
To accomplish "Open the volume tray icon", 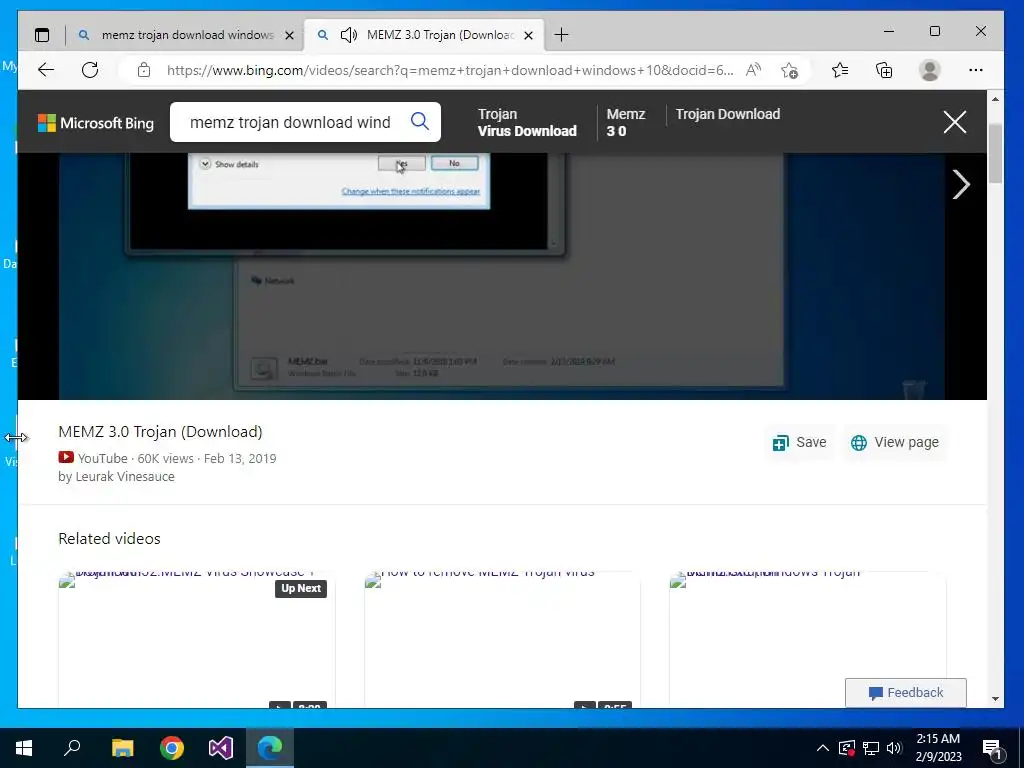I will pos(894,748).
